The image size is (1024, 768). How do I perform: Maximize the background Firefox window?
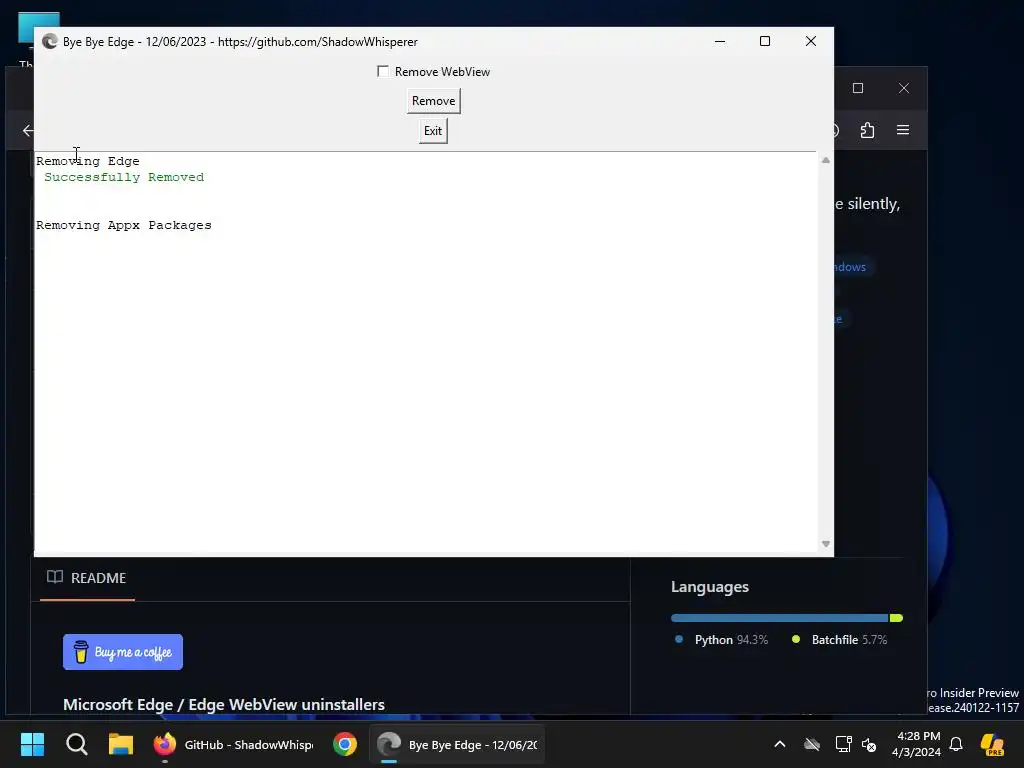click(x=858, y=88)
